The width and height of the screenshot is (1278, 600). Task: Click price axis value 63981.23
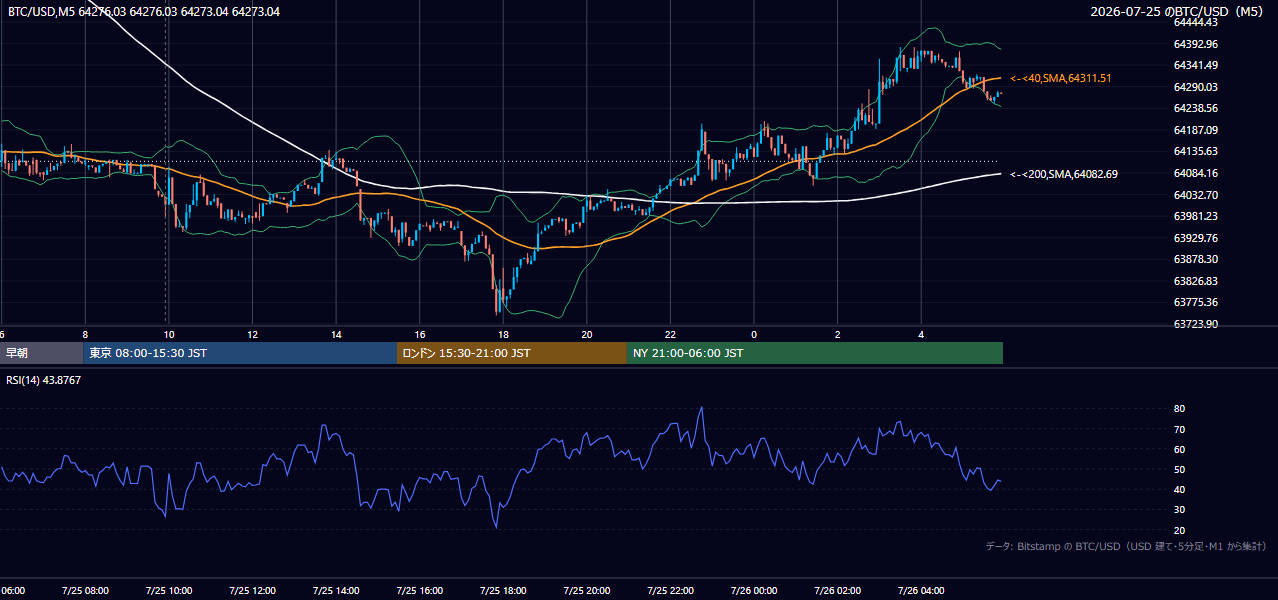tap(1195, 216)
